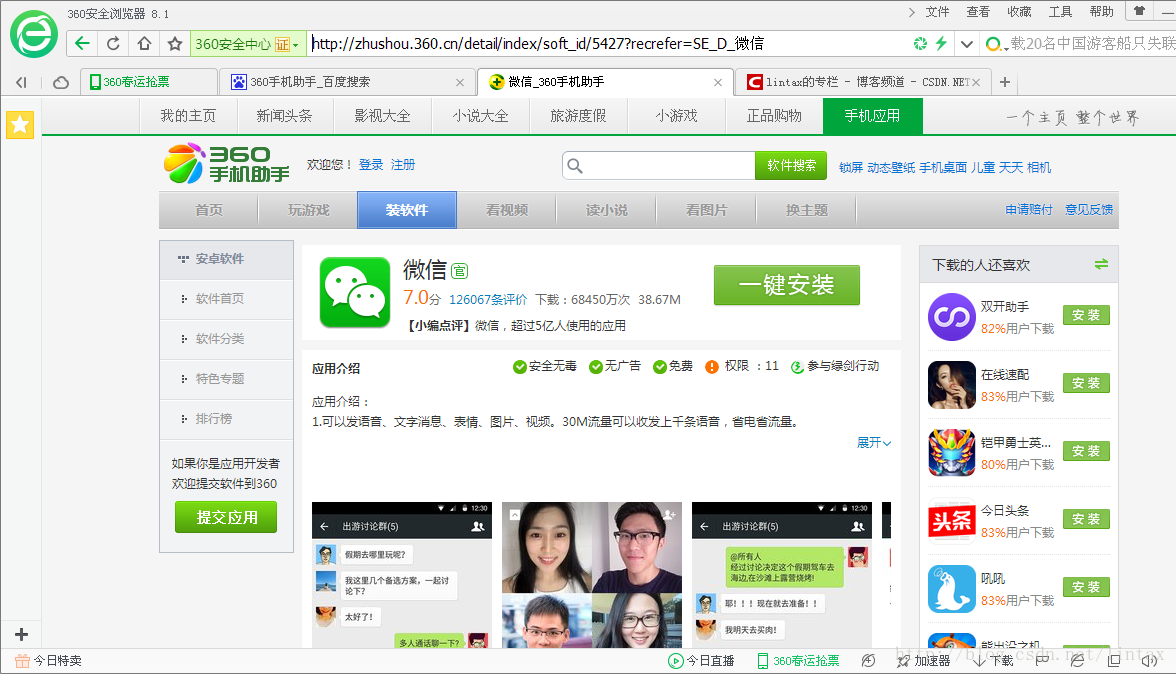Click the 申请赔付 link
Screen dimensions: 1176x674
coord(1029,209)
